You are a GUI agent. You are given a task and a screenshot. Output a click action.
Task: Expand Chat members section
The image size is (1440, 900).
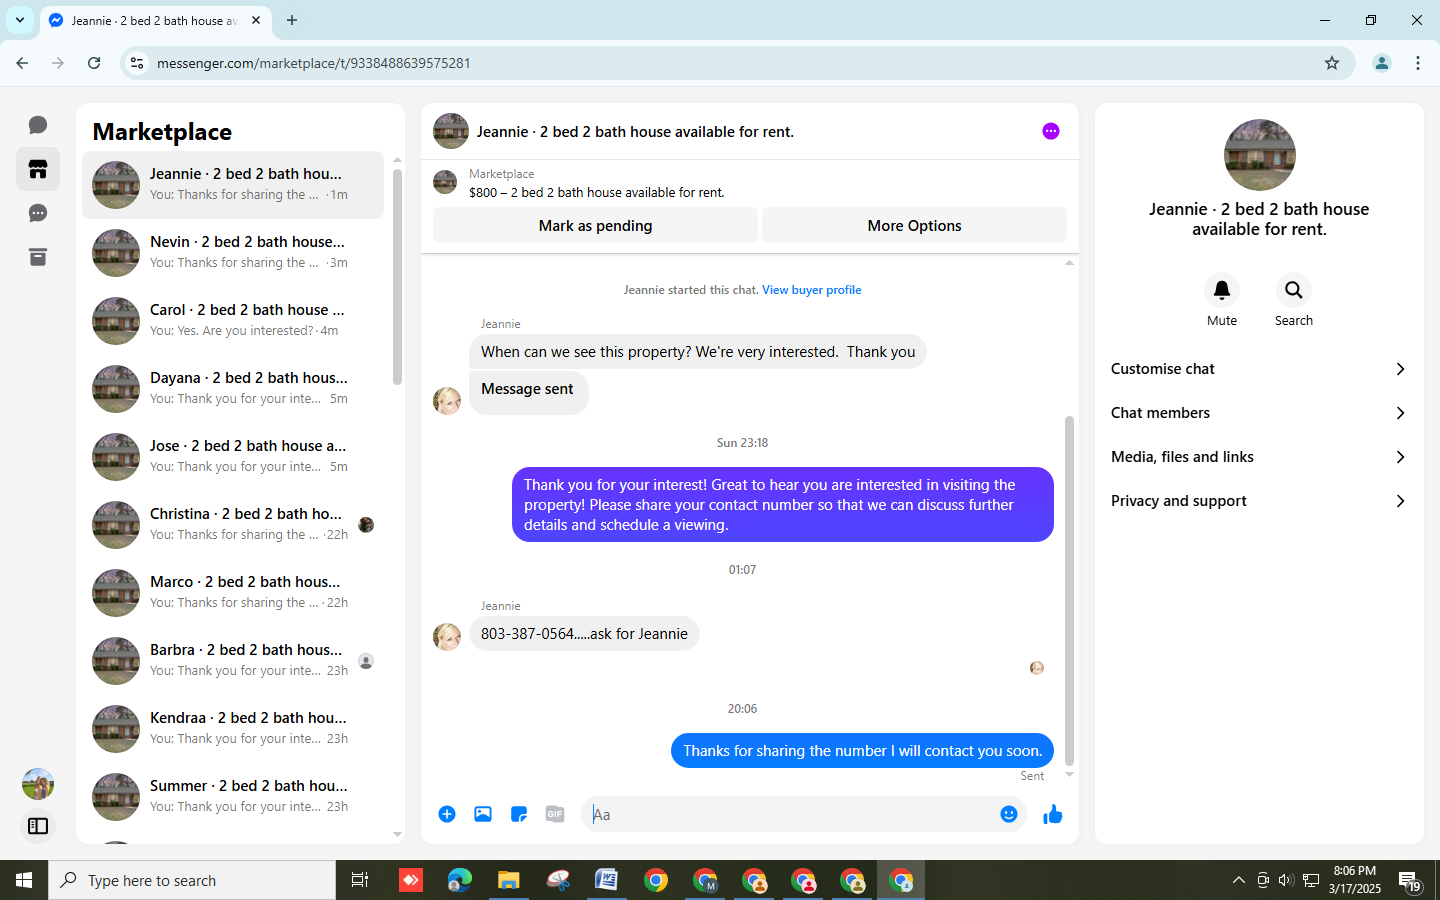(1259, 413)
